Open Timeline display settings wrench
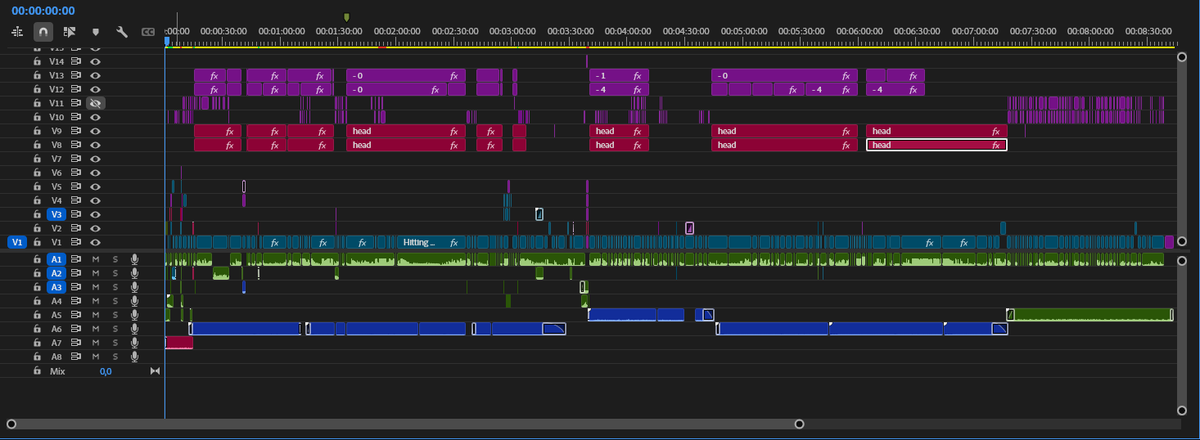The width and height of the screenshot is (1200, 440). tap(122, 32)
